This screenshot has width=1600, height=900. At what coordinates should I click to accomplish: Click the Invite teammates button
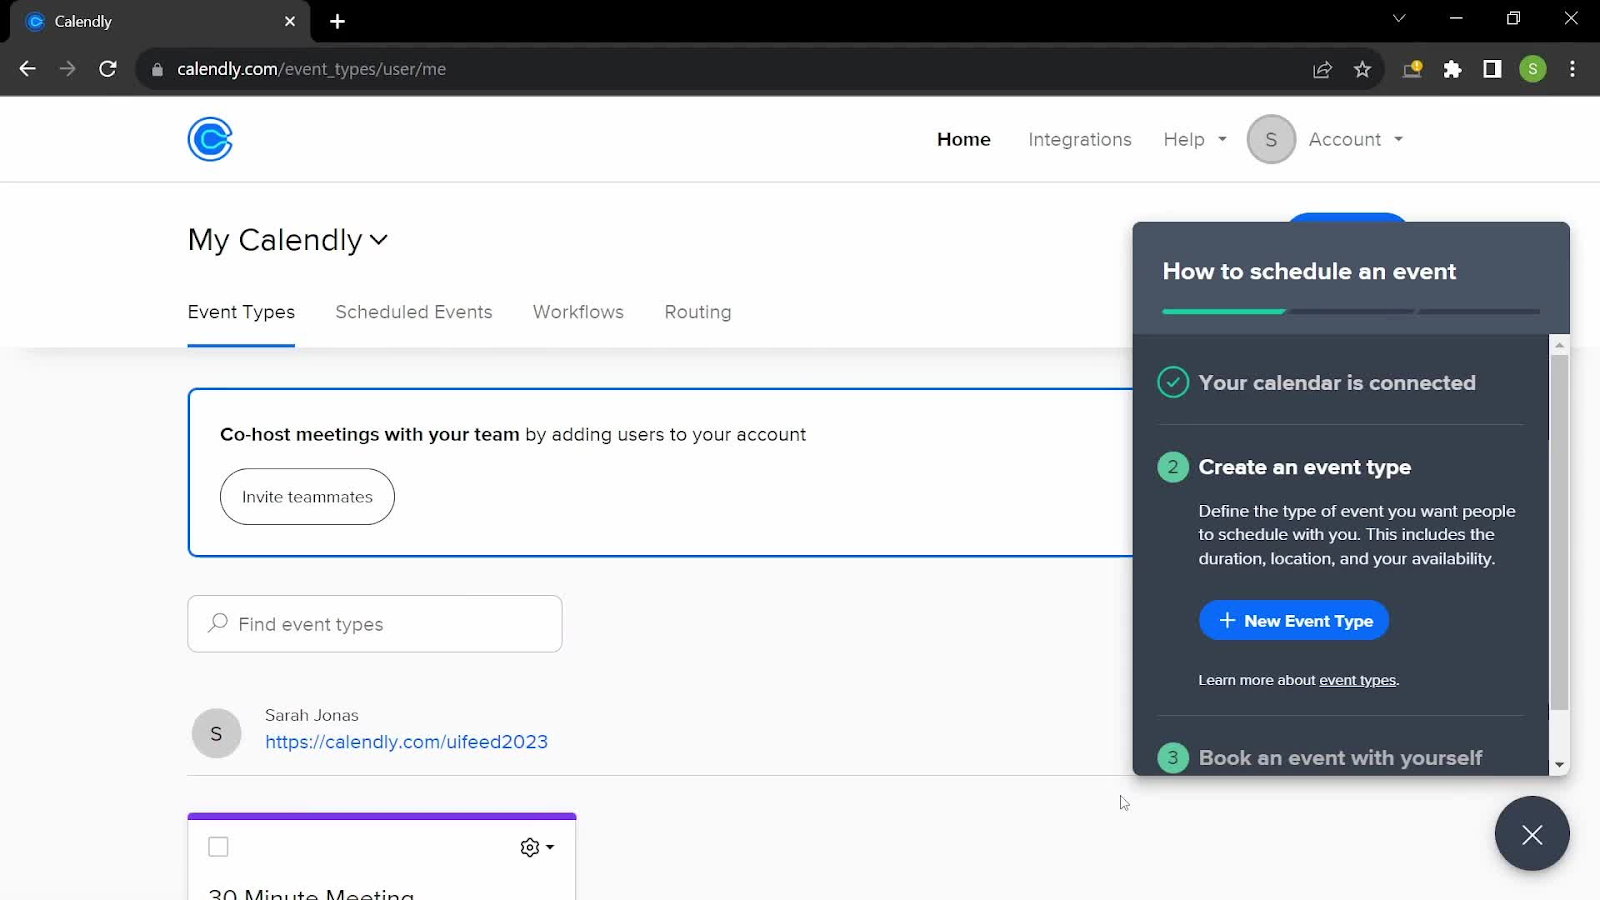pos(307,496)
